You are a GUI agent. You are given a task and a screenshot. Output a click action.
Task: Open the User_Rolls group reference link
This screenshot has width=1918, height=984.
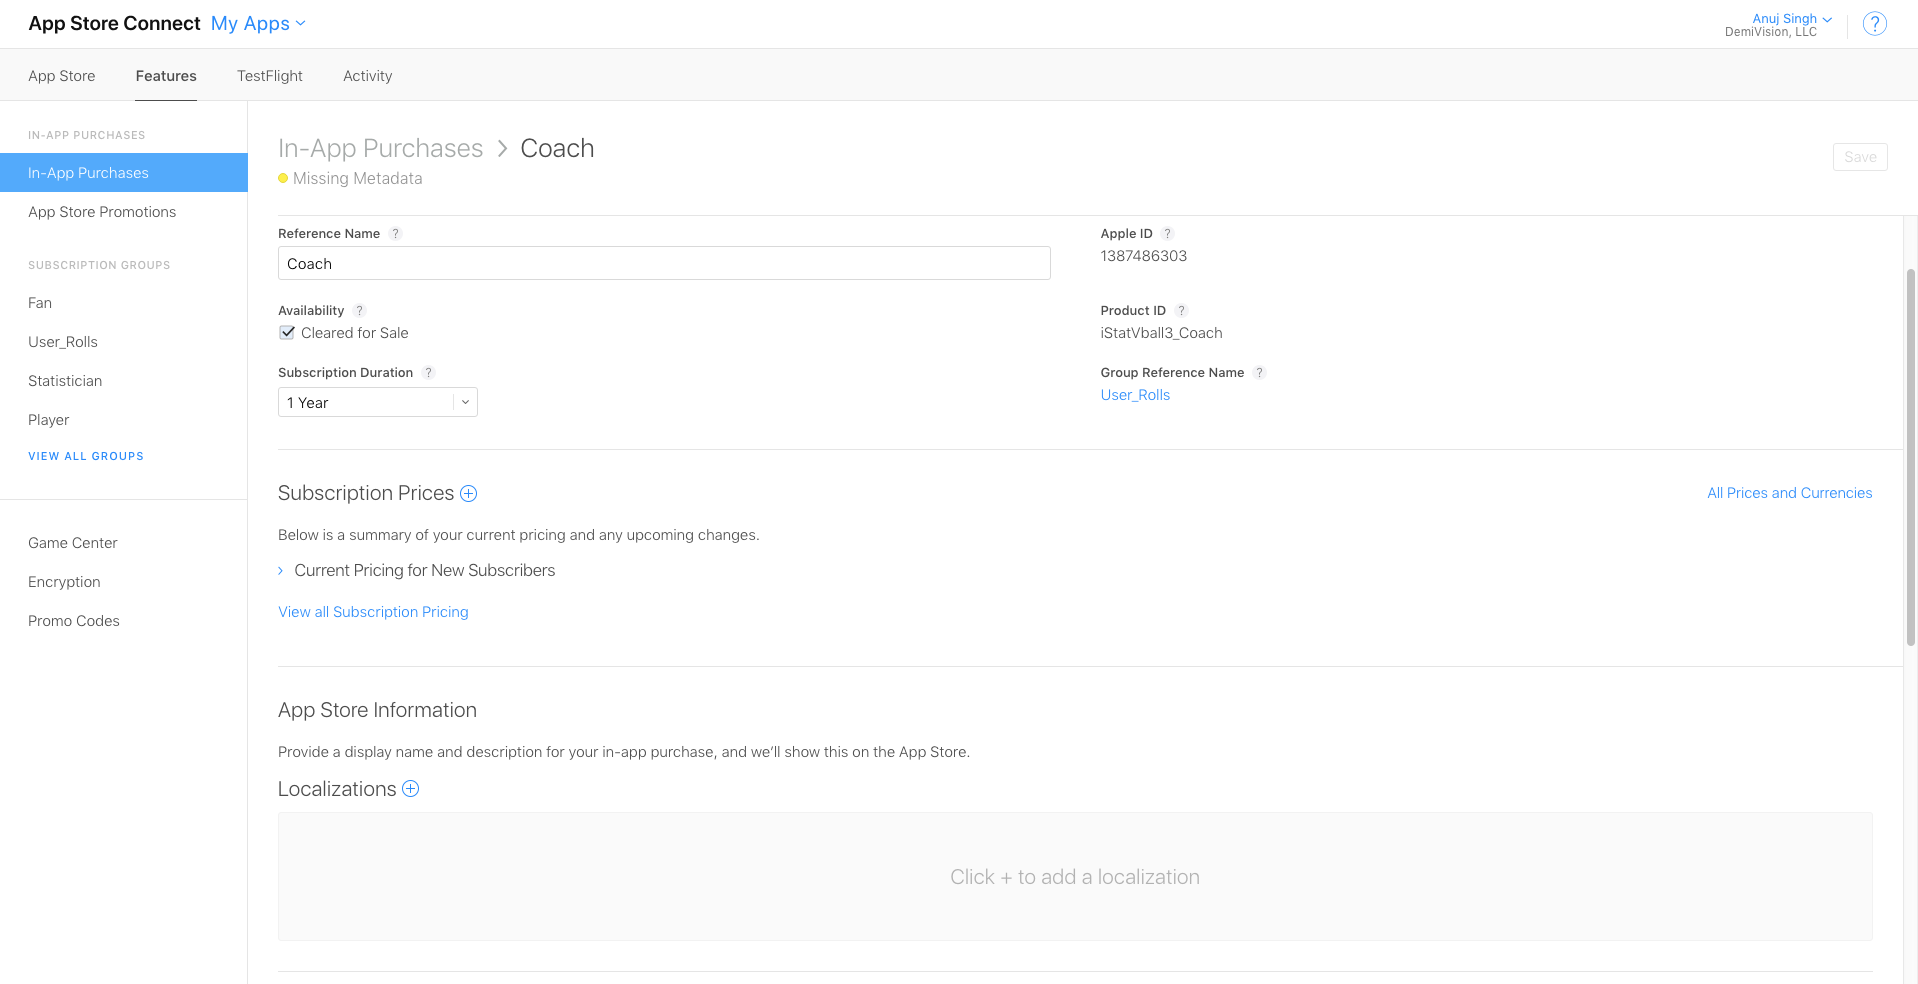point(1135,395)
